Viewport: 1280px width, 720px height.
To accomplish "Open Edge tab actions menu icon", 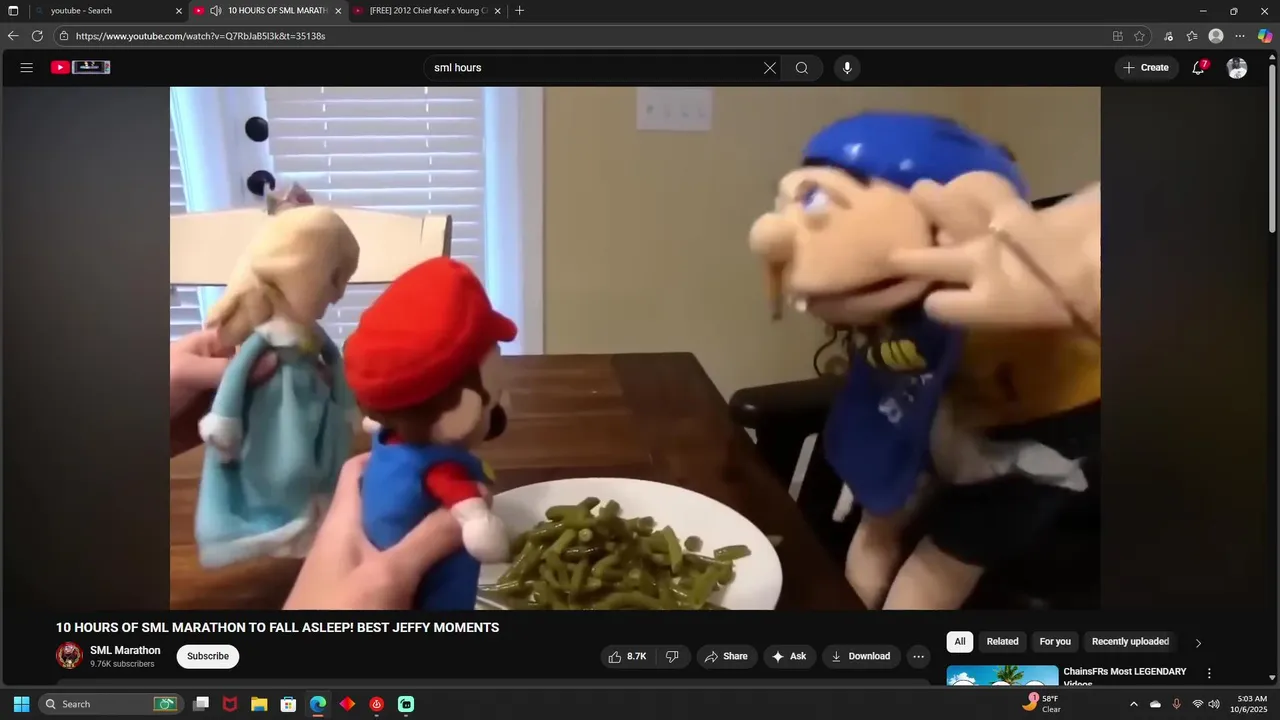I will [13, 11].
